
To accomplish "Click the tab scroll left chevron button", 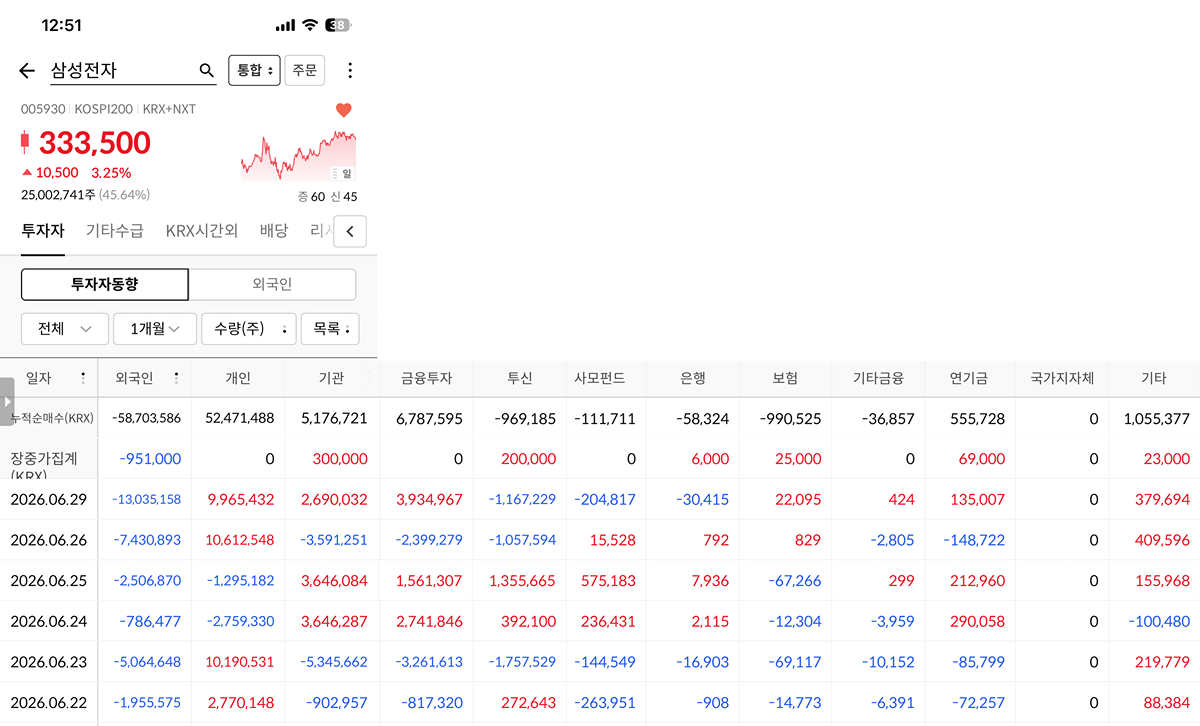I will pos(350,231).
